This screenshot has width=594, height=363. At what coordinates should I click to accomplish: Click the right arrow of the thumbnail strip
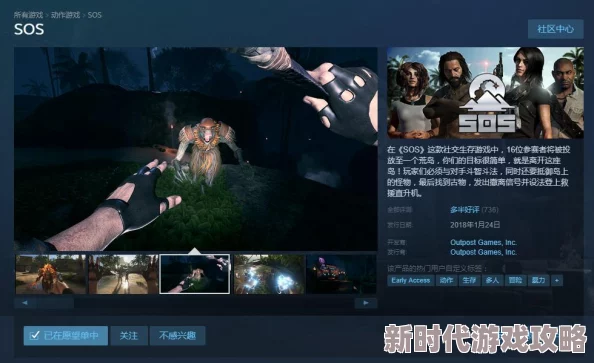point(366,303)
